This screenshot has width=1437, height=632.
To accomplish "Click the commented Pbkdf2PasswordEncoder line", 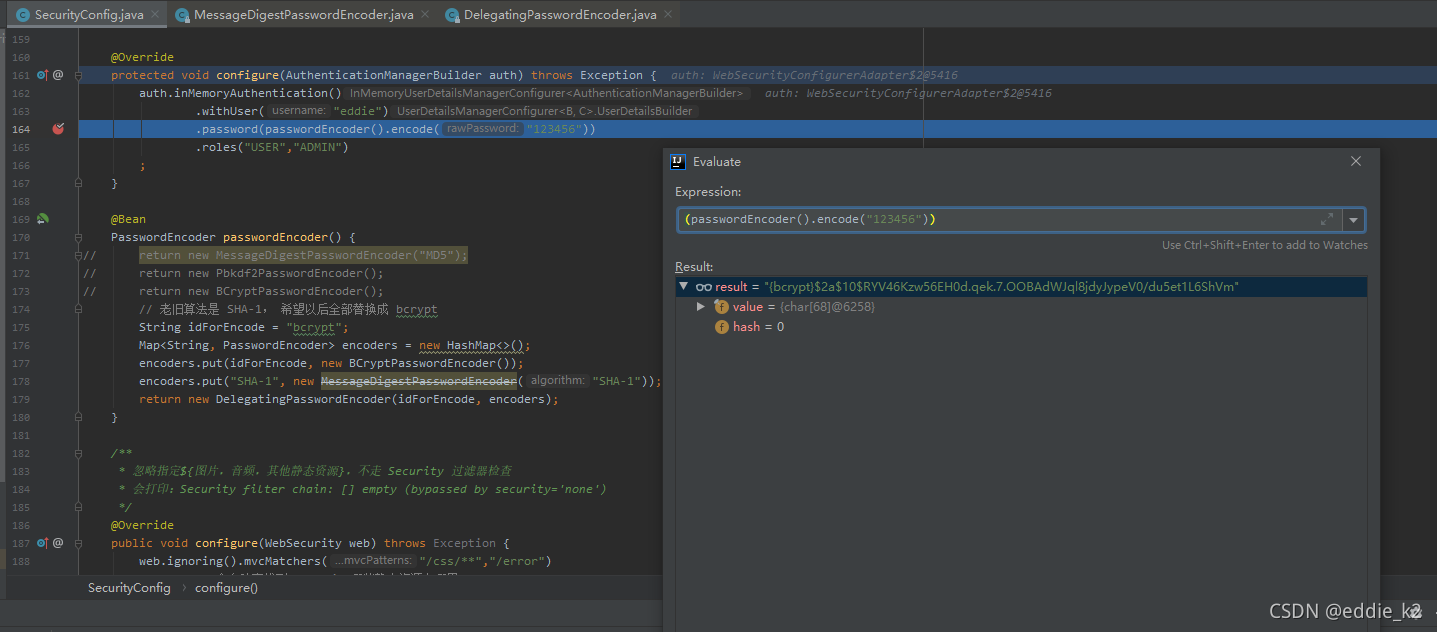I will pyautogui.click(x=261, y=273).
